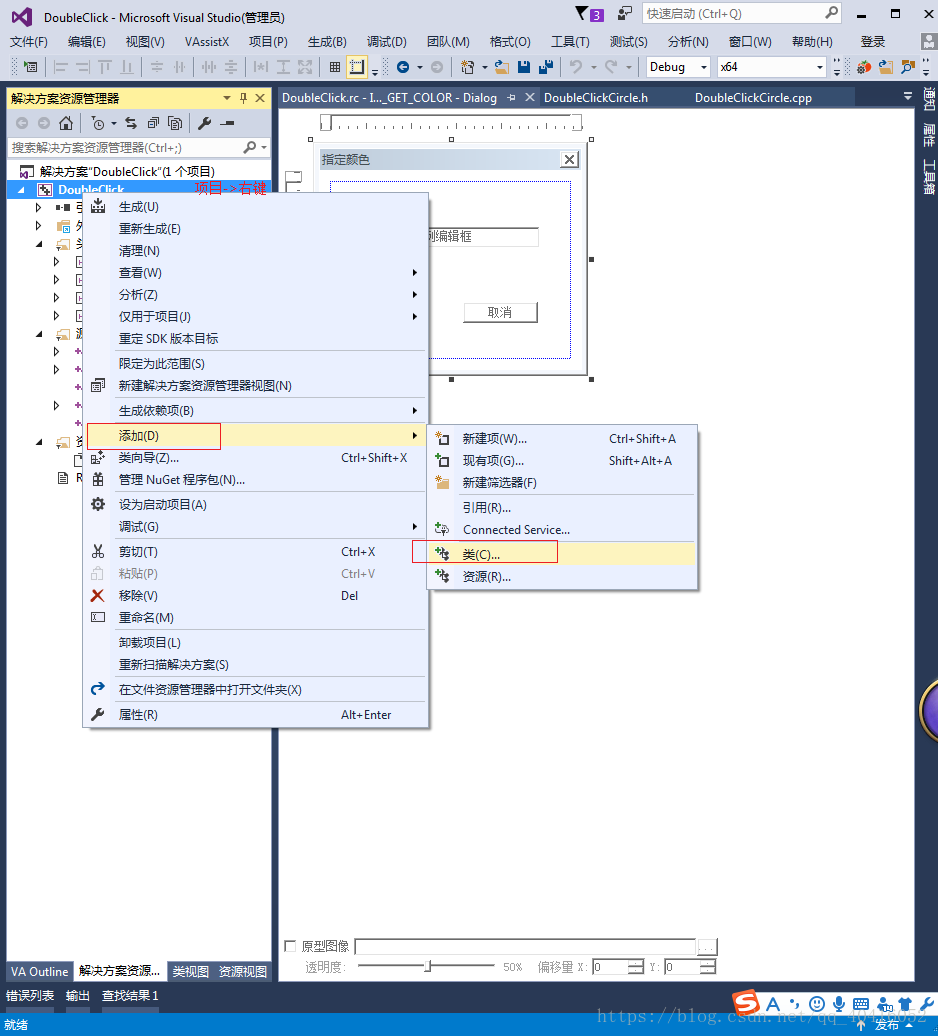The image size is (938, 1036).
Task: Click the account avatar icon beside 登录
Action: (928, 42)
